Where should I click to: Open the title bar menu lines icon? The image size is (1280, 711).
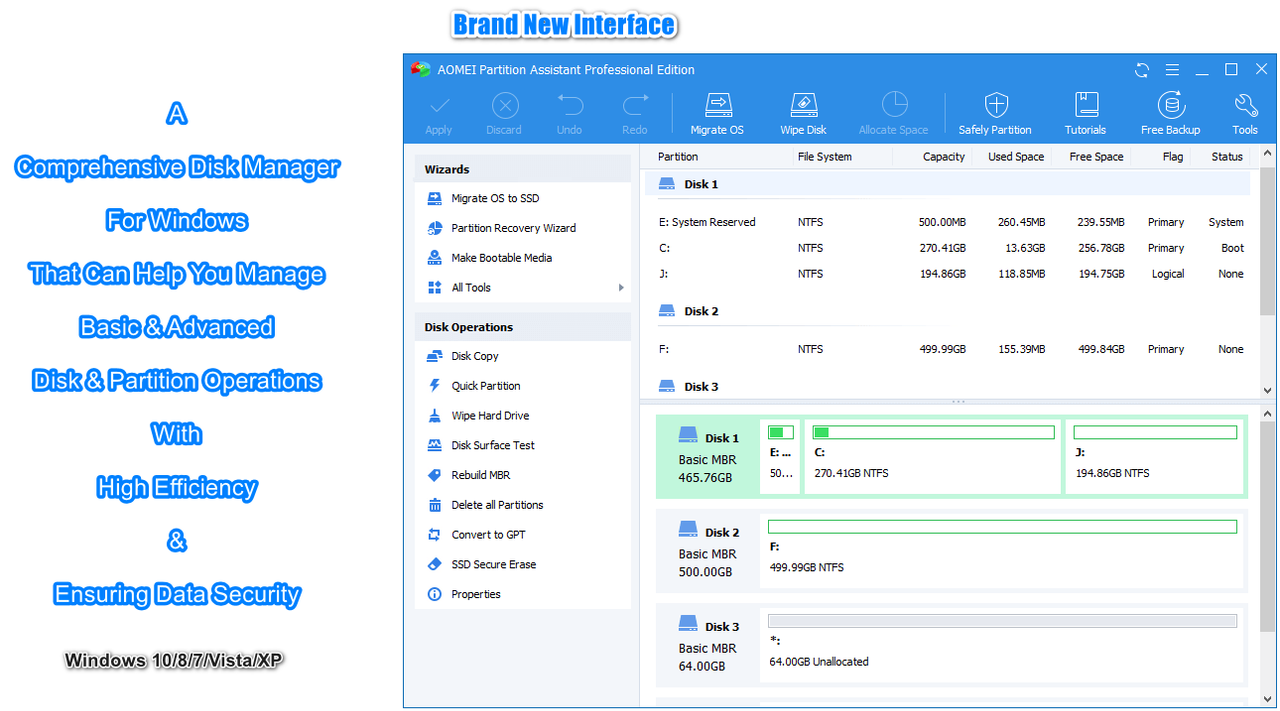1172,70
